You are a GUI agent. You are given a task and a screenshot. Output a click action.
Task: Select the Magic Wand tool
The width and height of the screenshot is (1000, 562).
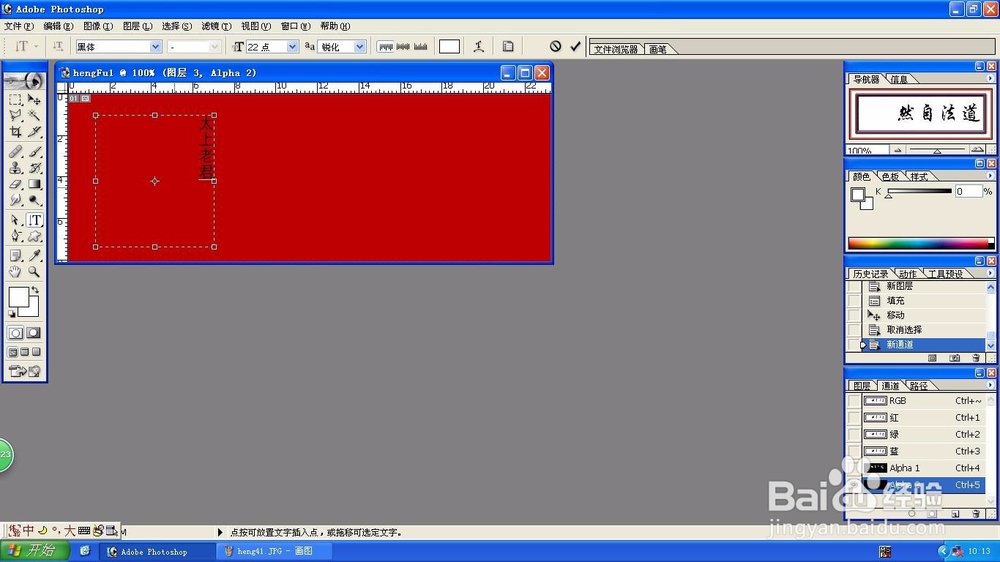pyautogui.click(x=34, y=115)
